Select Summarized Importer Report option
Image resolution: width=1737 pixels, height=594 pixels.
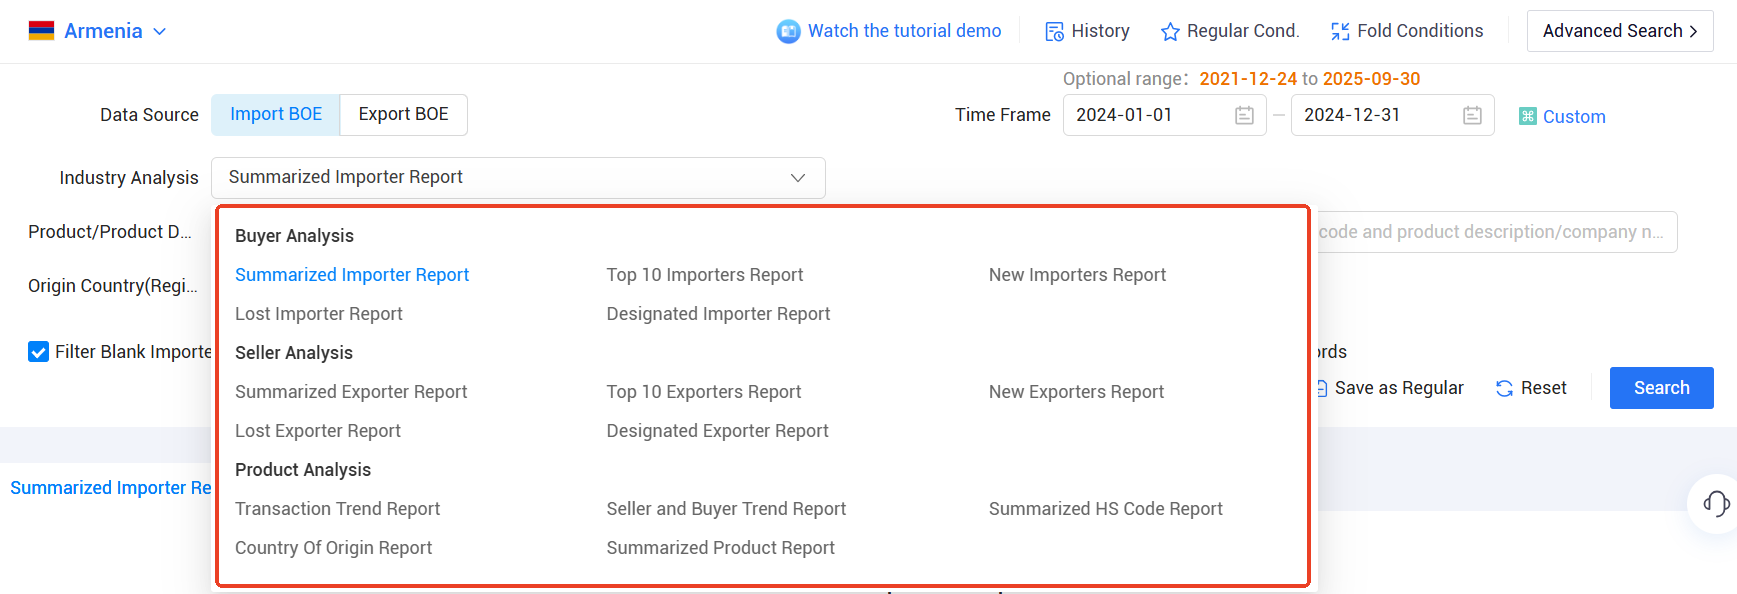pyautogui.click(x=352, y=275)
